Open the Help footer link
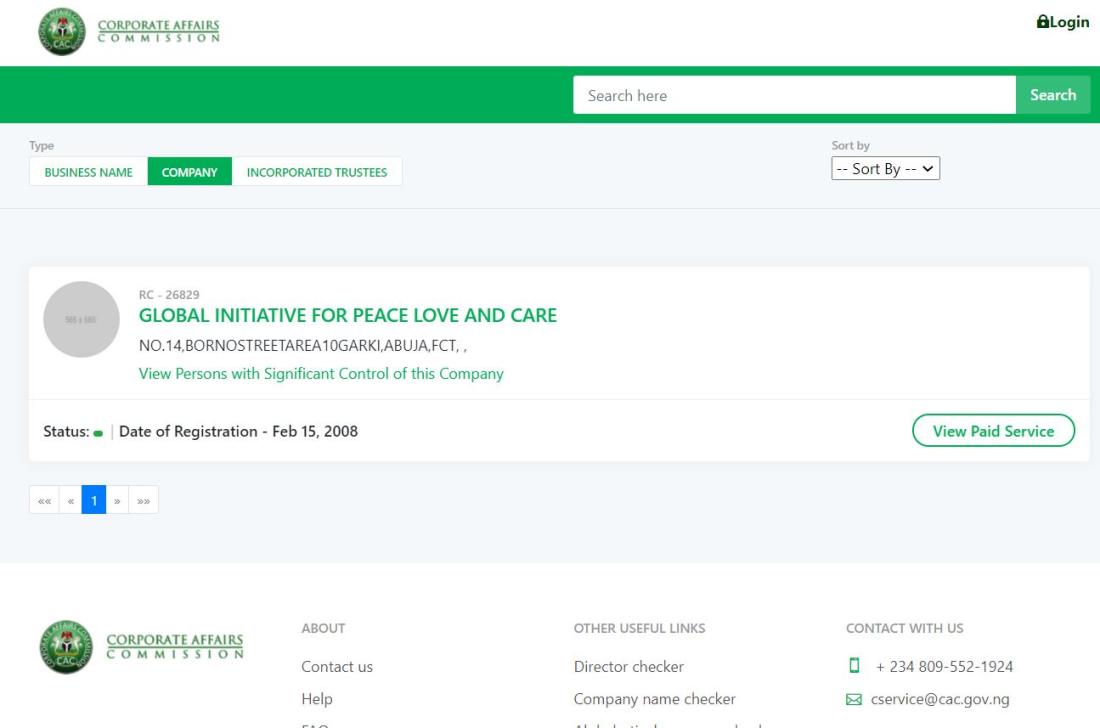The width and height of the screenshot is (1100, 728). click(317, 699)
